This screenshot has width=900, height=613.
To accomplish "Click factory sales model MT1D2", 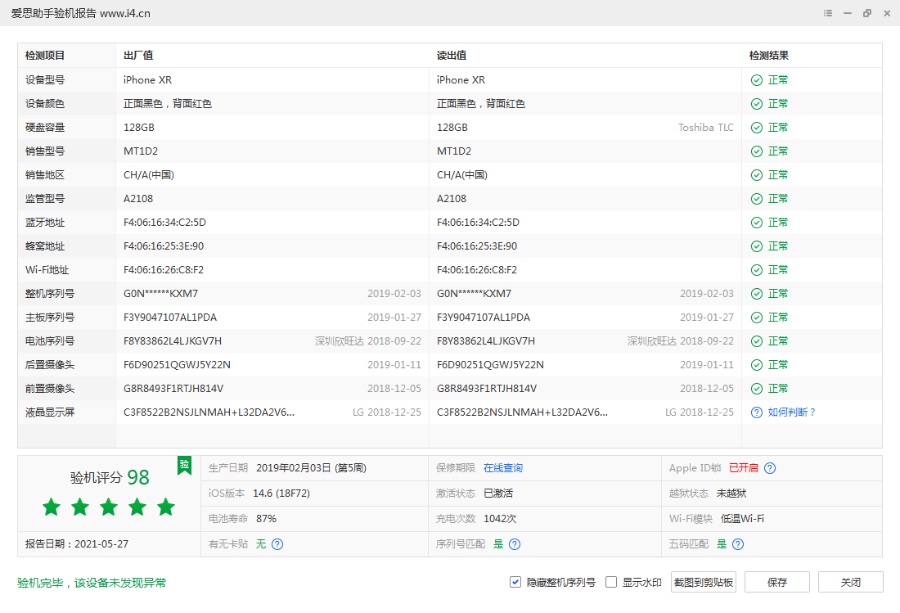I will click(x=140, y=151).
